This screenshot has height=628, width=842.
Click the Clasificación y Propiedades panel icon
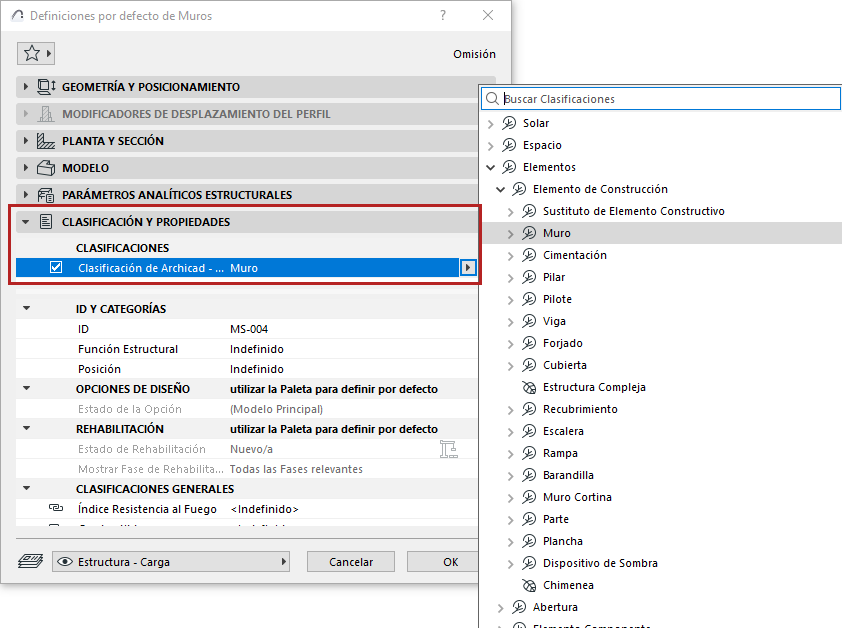click(46, 221)
